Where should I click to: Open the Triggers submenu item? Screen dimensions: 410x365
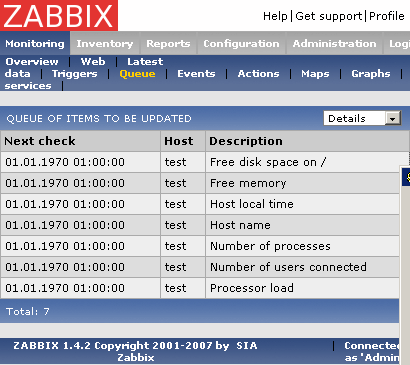74,74
